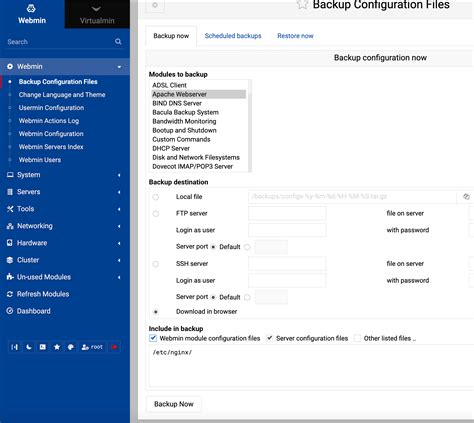Open Webmin Users menu item
Image resolution: width=474 pixels, height=423 pixels.
pyautogui.click(x=40, y=160)
